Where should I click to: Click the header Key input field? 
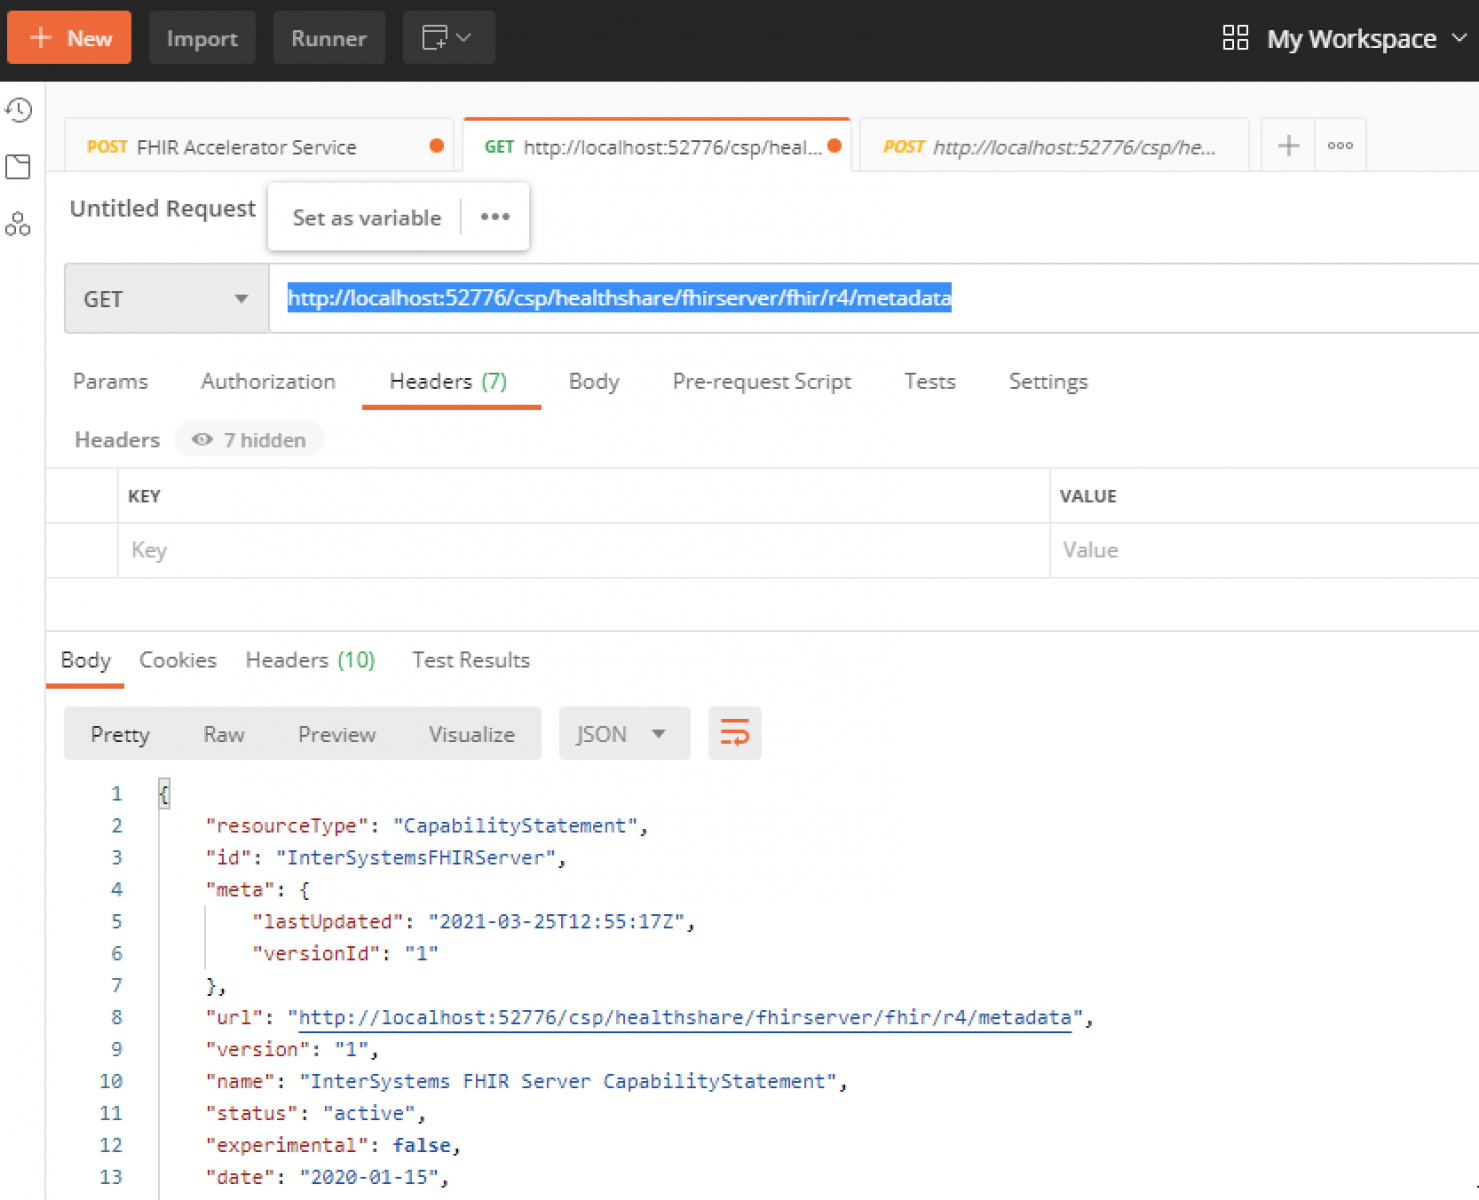click(580, 550)
